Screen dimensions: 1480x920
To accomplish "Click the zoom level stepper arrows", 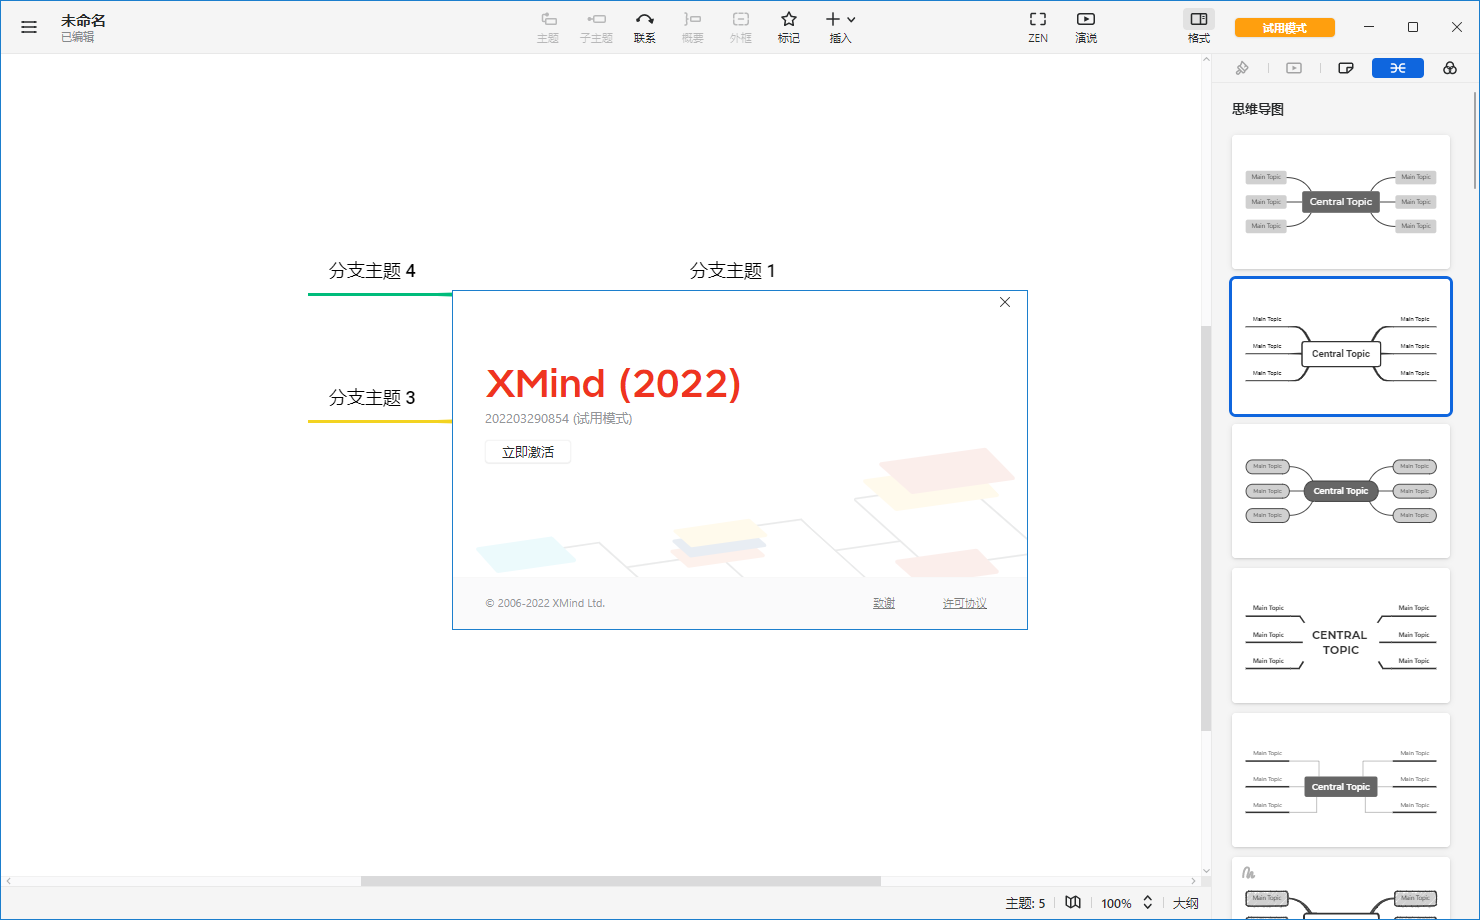I will click(x=1148, y=901).
